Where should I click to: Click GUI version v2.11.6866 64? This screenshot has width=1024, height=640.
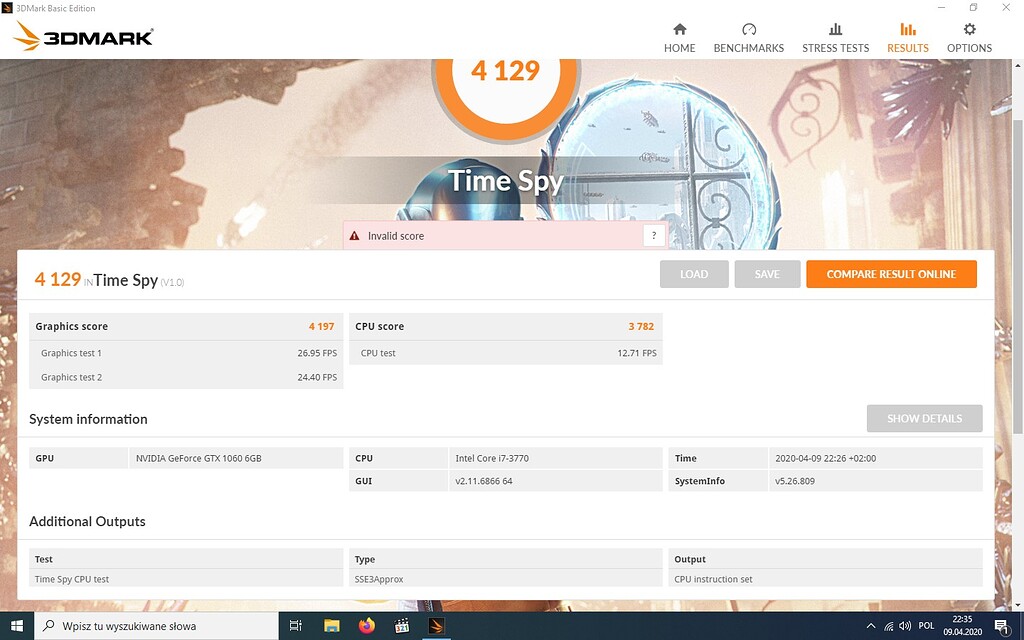484,481
